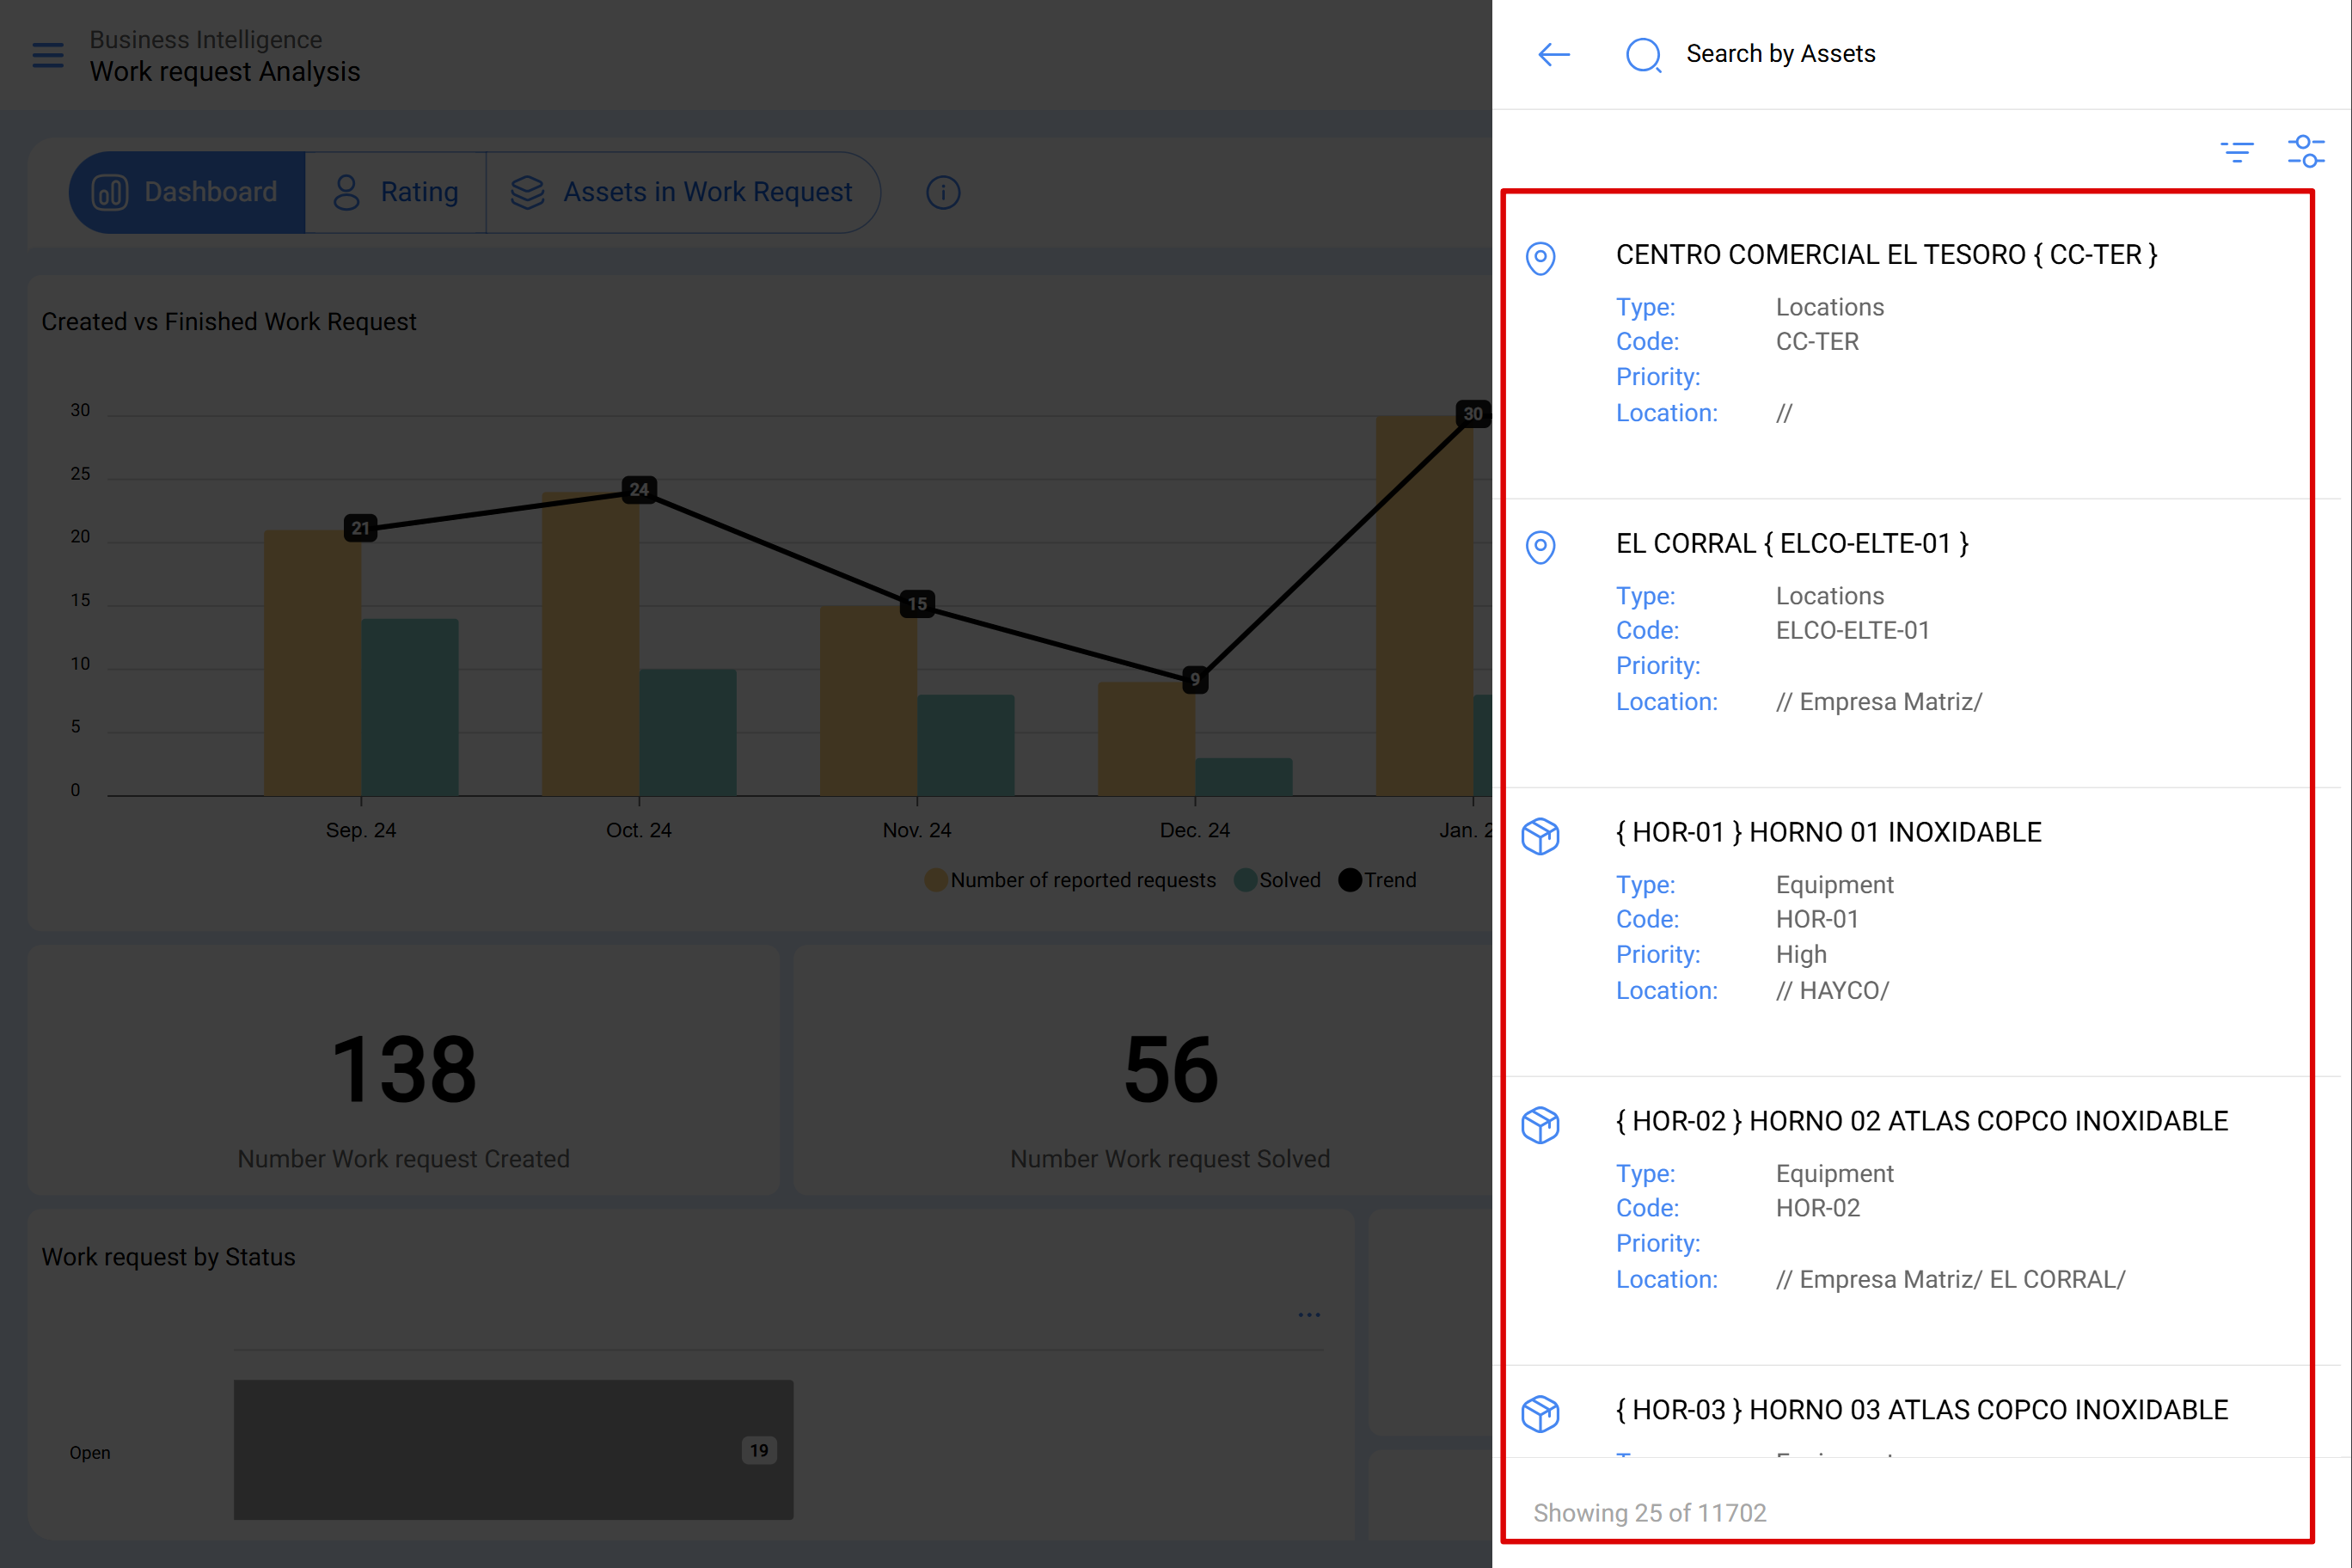Open the three-dot menu of Work request by Status
Screen dimensions: 2352x1568
click(1309, 1315)
